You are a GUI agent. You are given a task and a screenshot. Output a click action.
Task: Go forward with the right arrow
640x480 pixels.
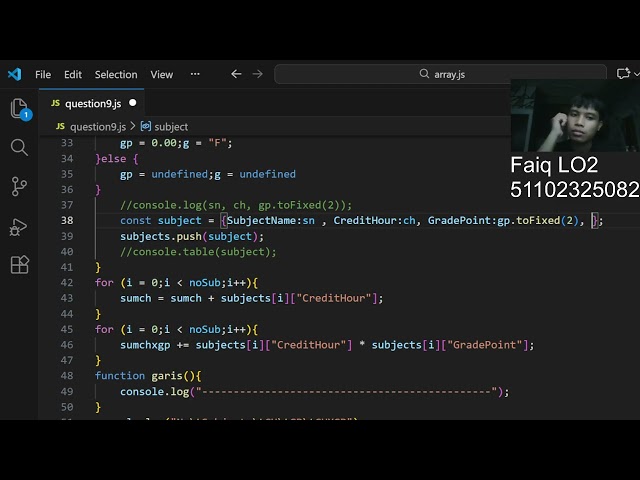[258, 74]
